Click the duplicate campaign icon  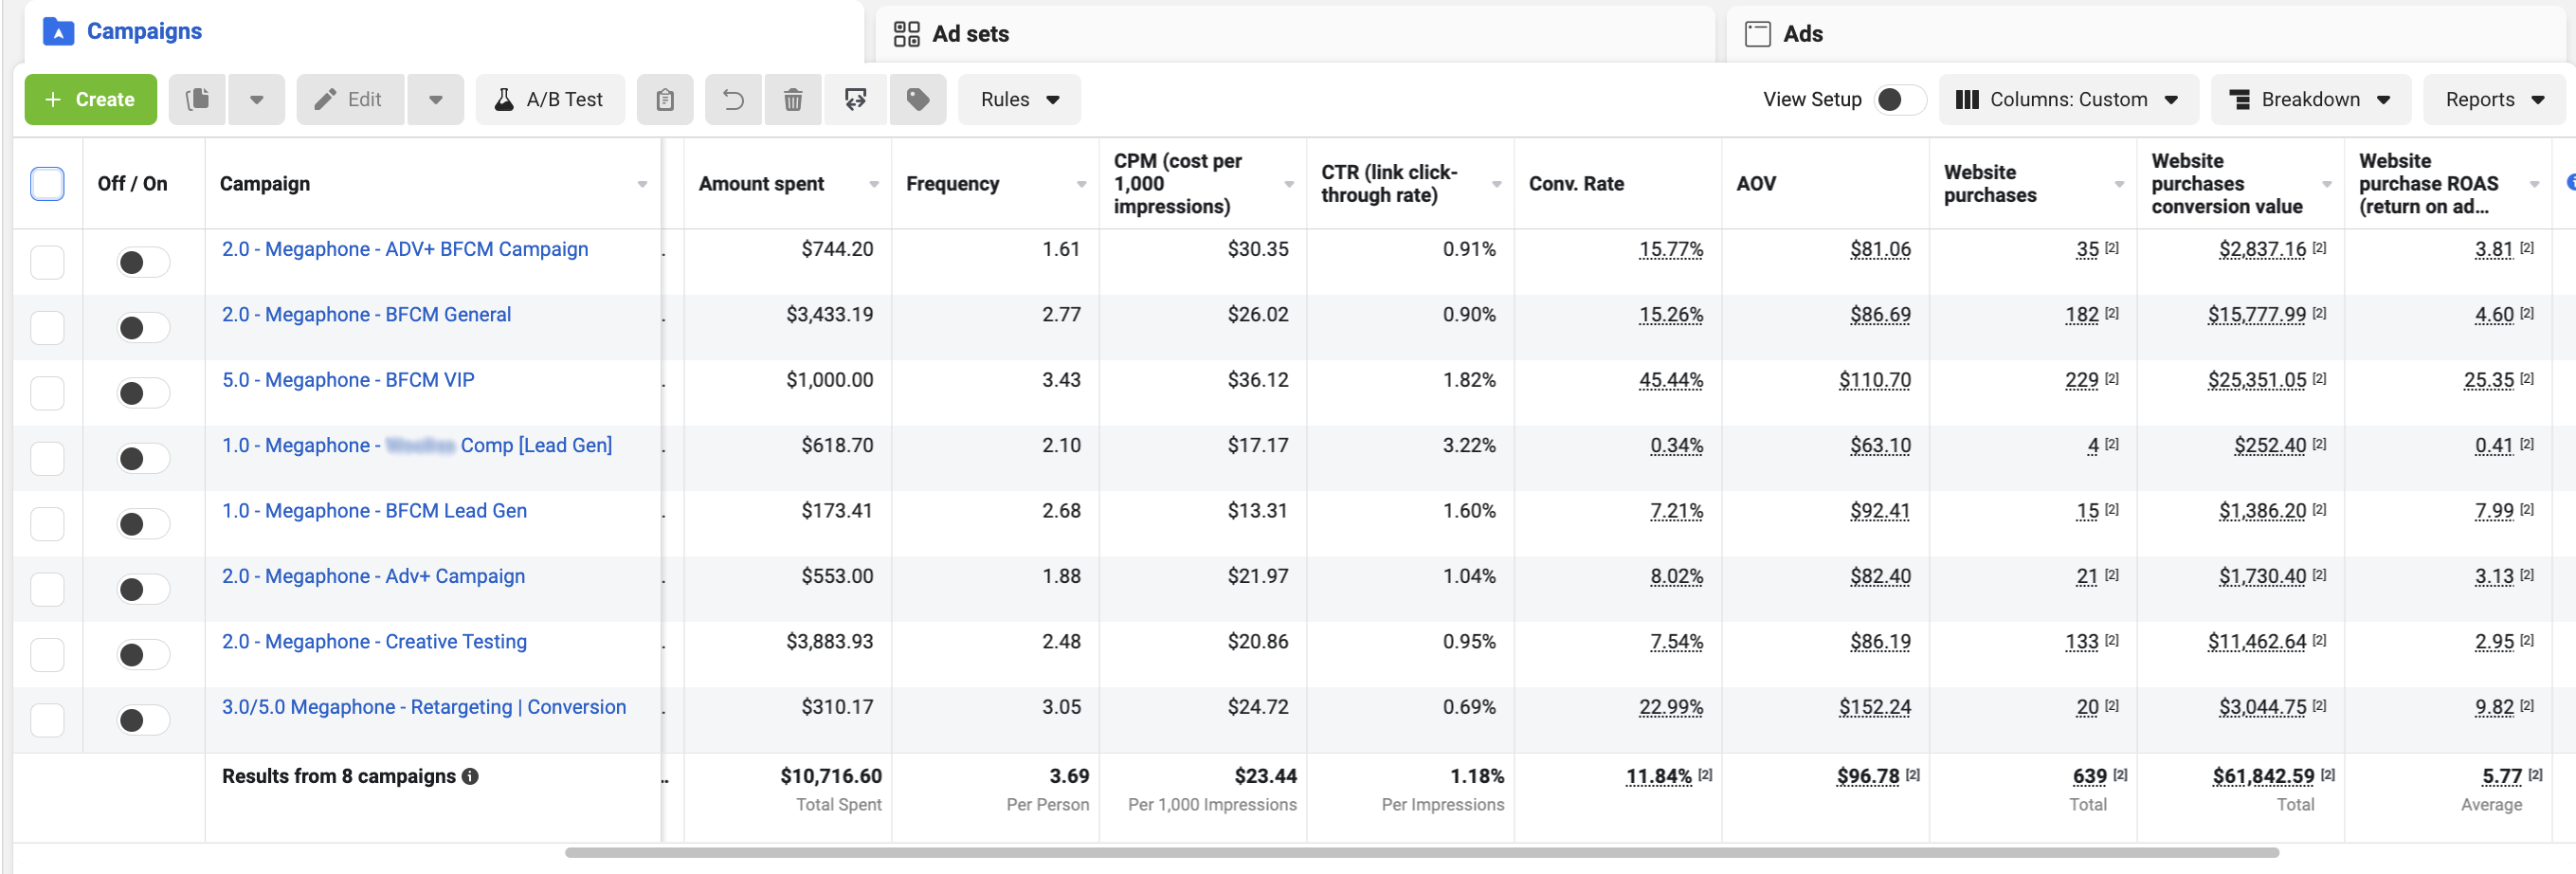coord(198,99)
